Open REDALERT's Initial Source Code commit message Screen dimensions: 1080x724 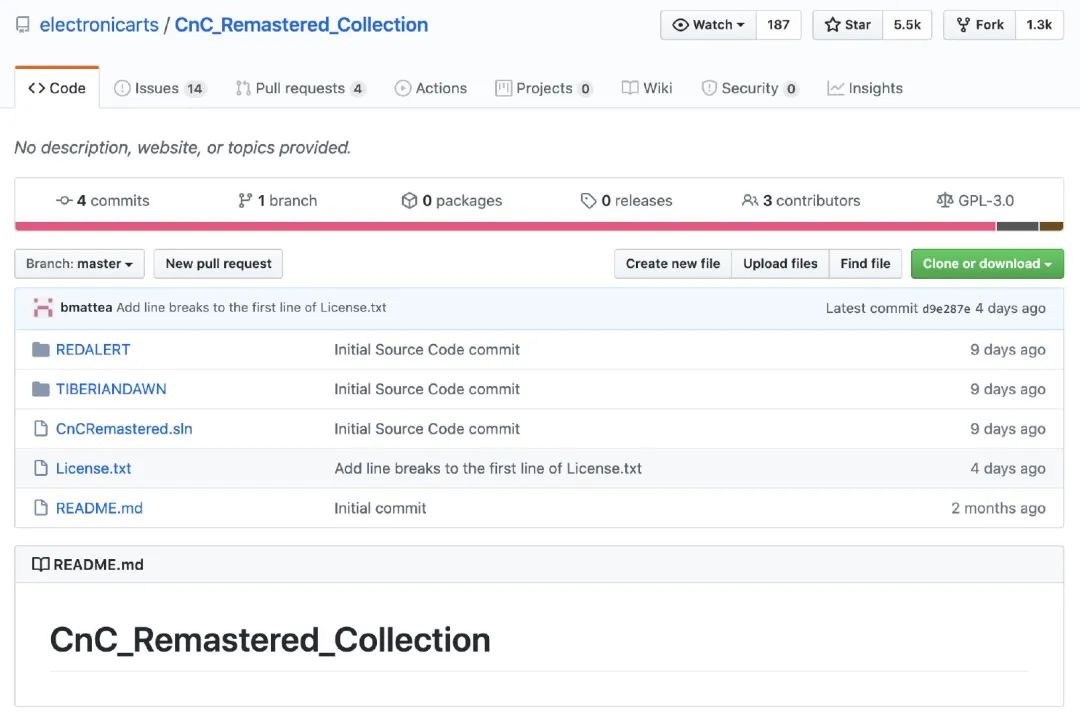coord(427,350)
